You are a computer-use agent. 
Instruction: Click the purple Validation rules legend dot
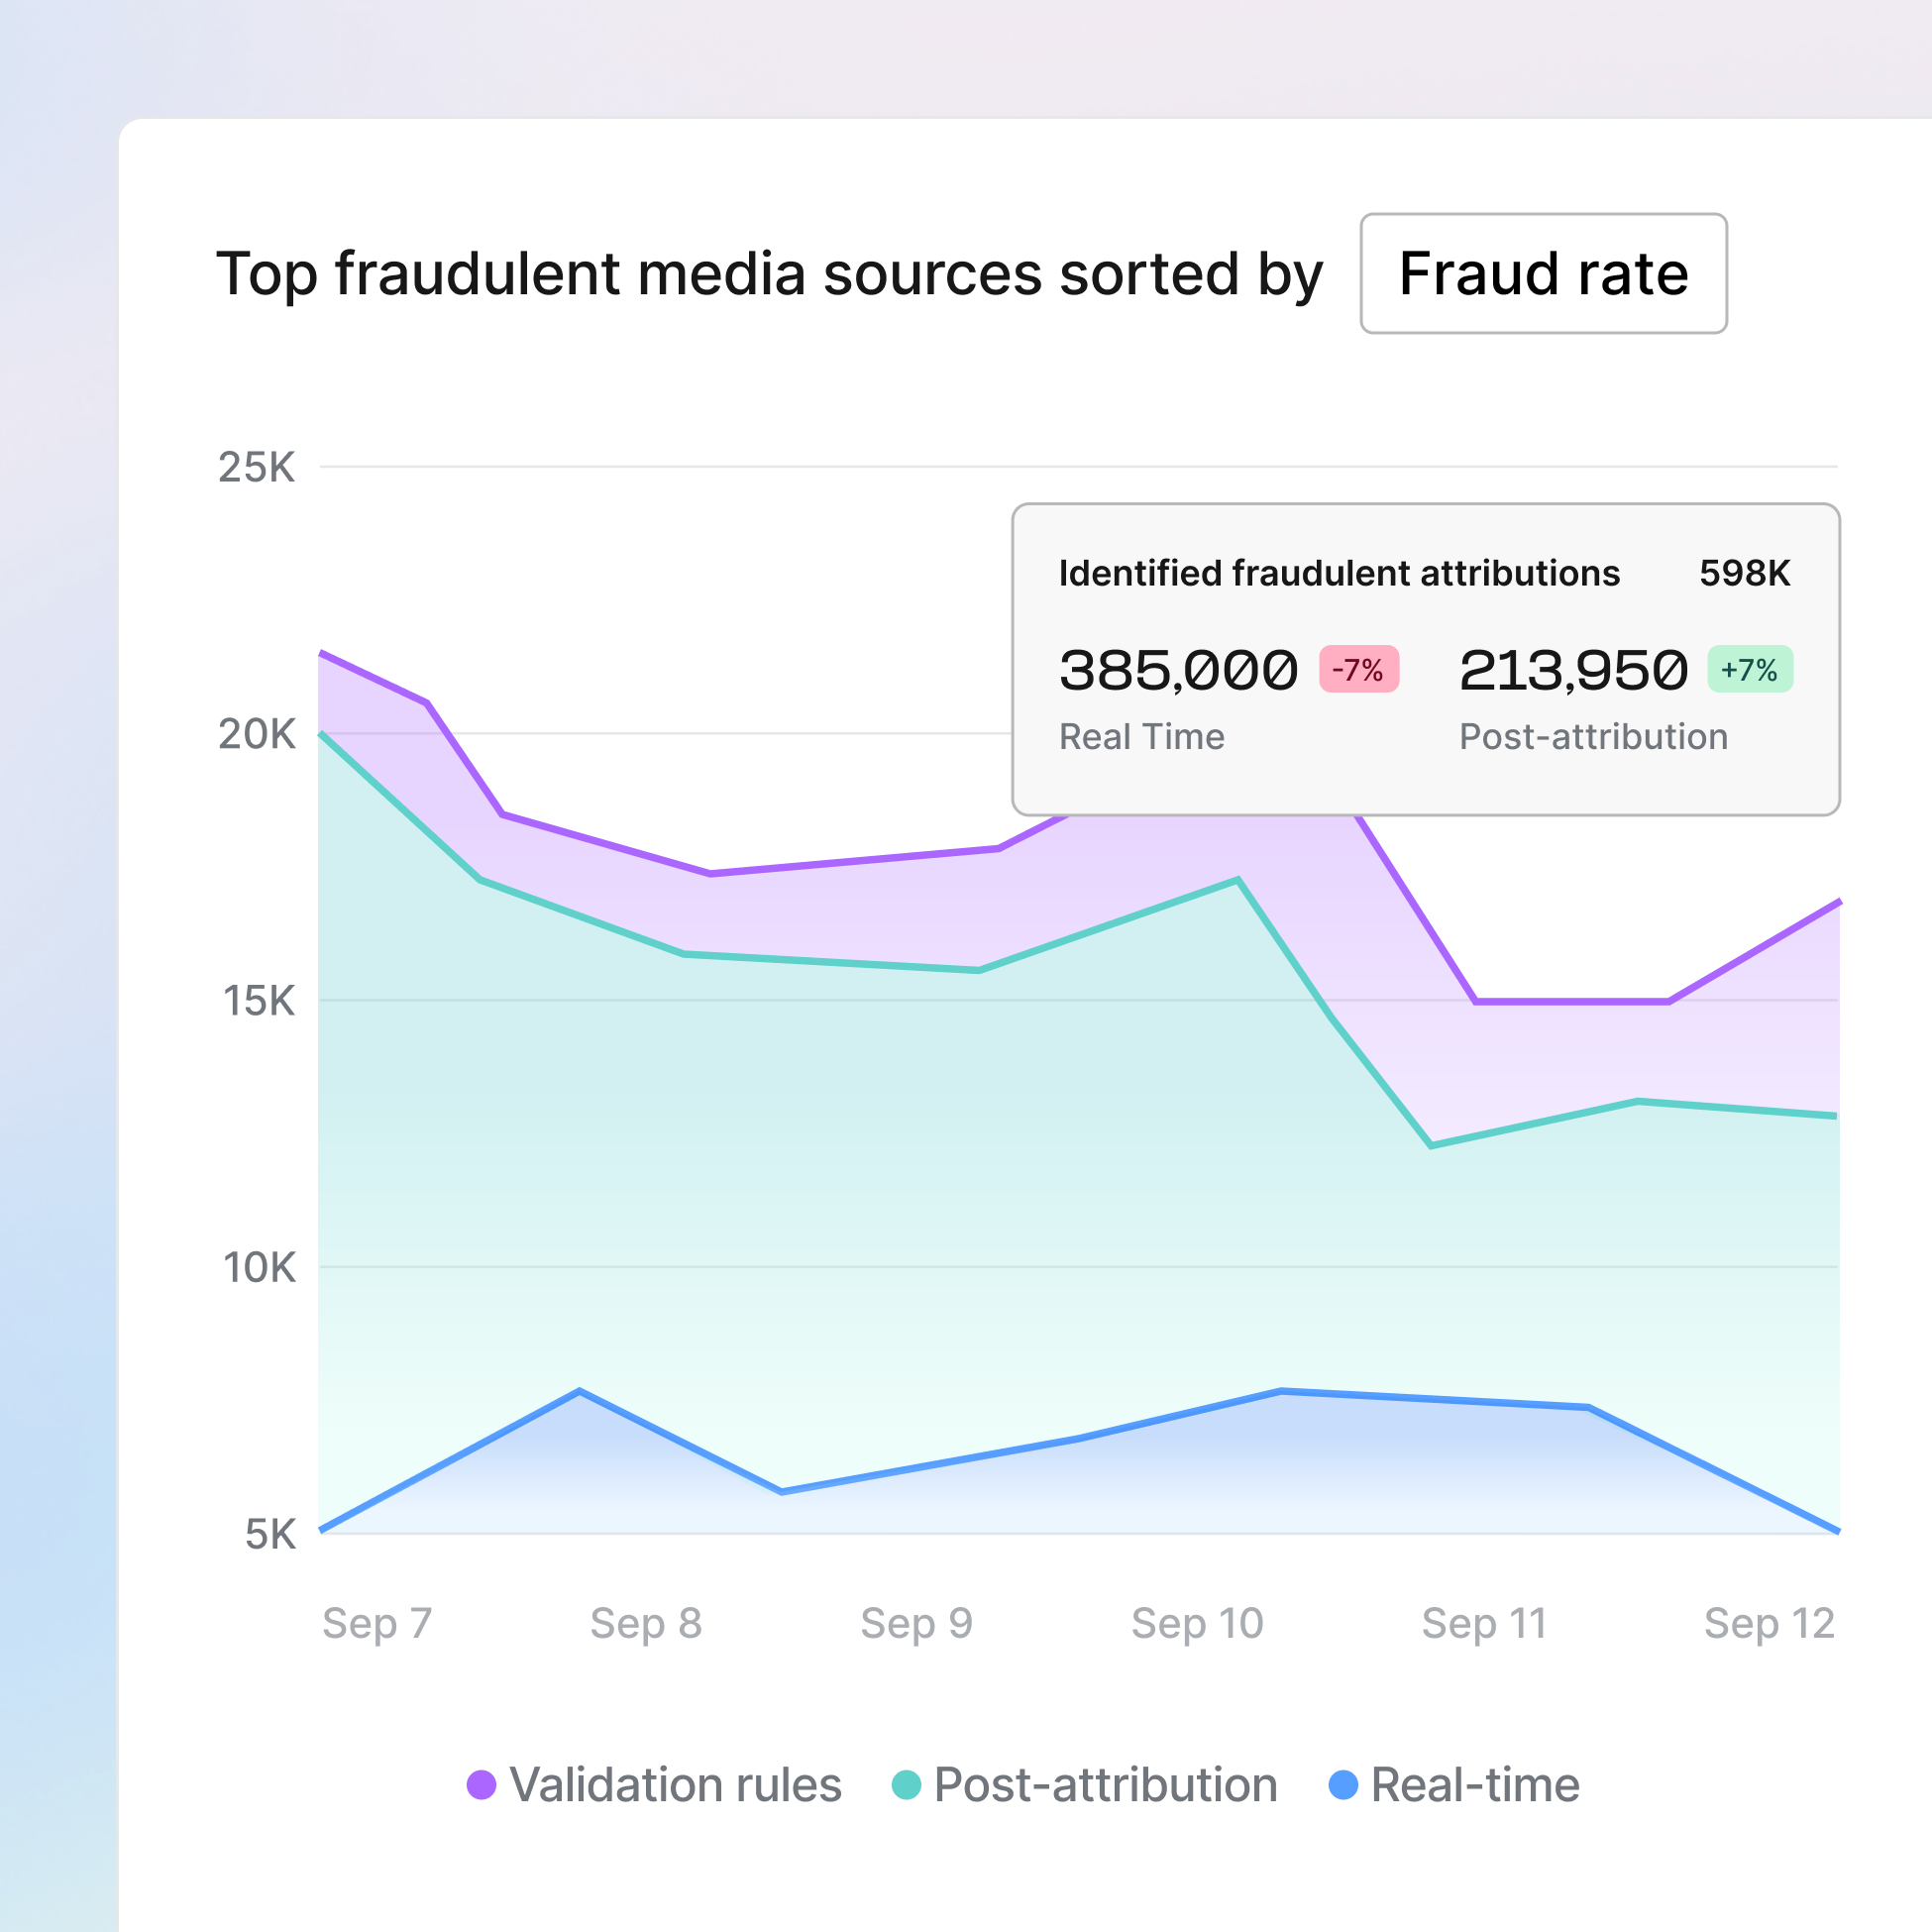pos(482,1785)
